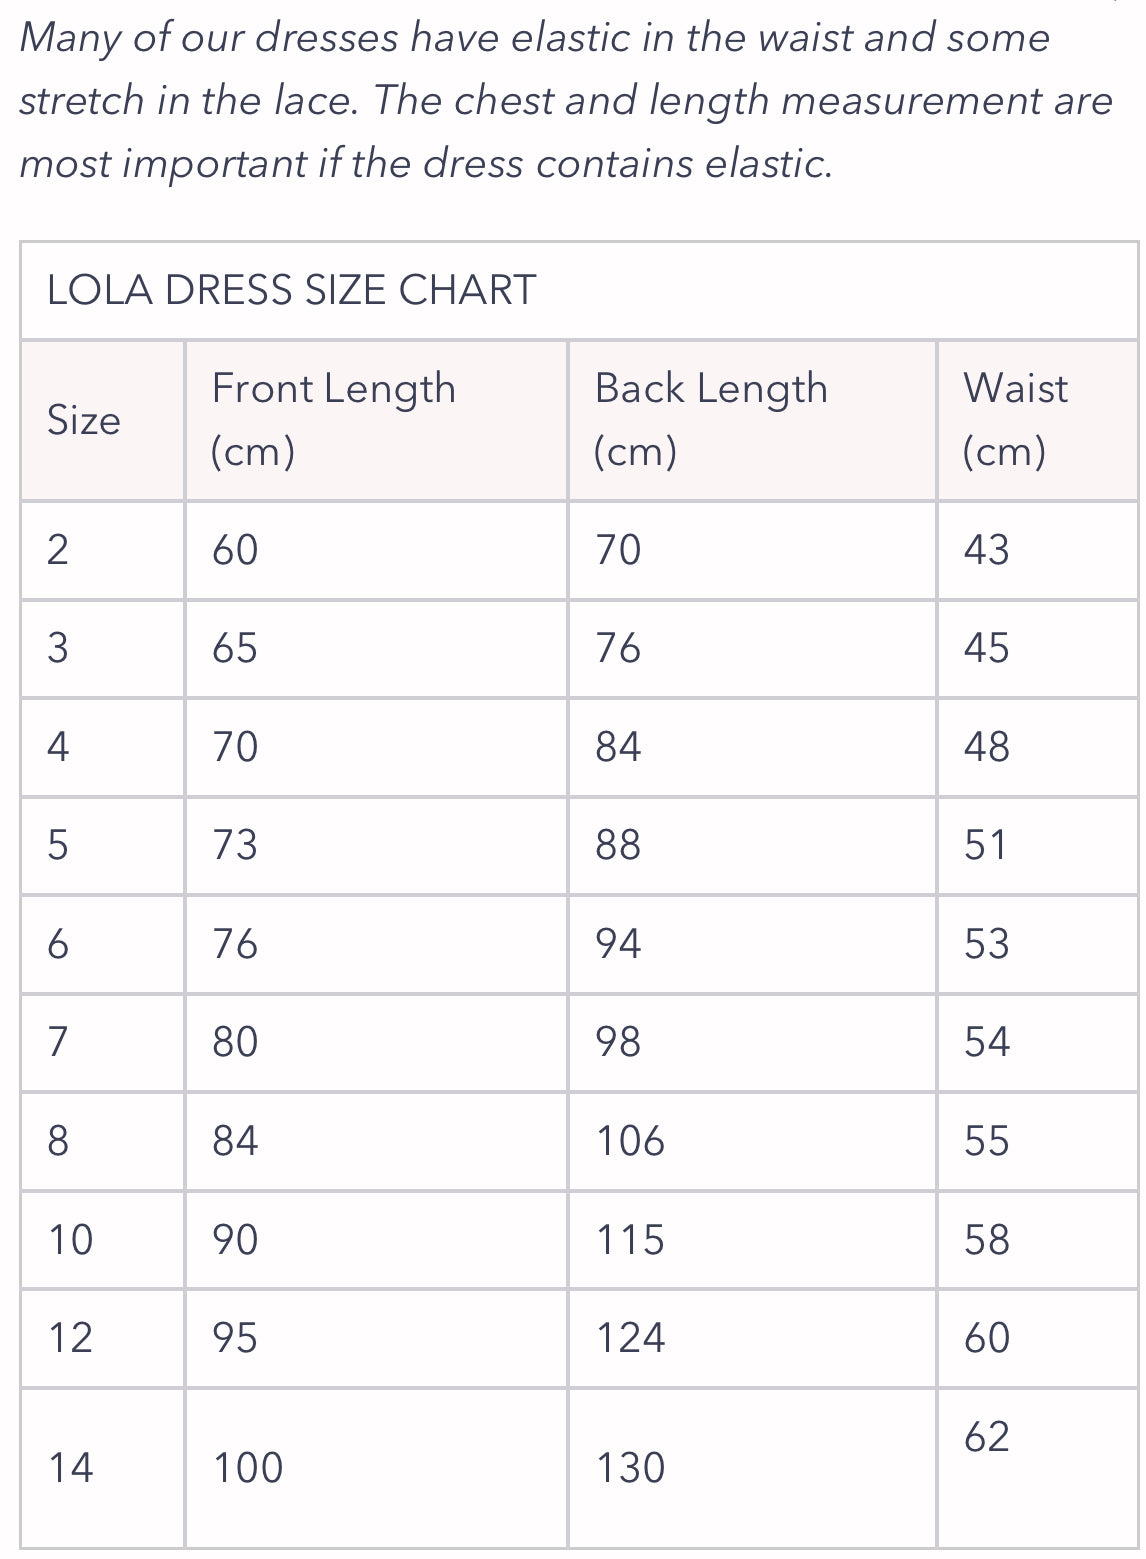
Task: Click size 6 row label
Action: pyautogui.click(x=58, y=944)
